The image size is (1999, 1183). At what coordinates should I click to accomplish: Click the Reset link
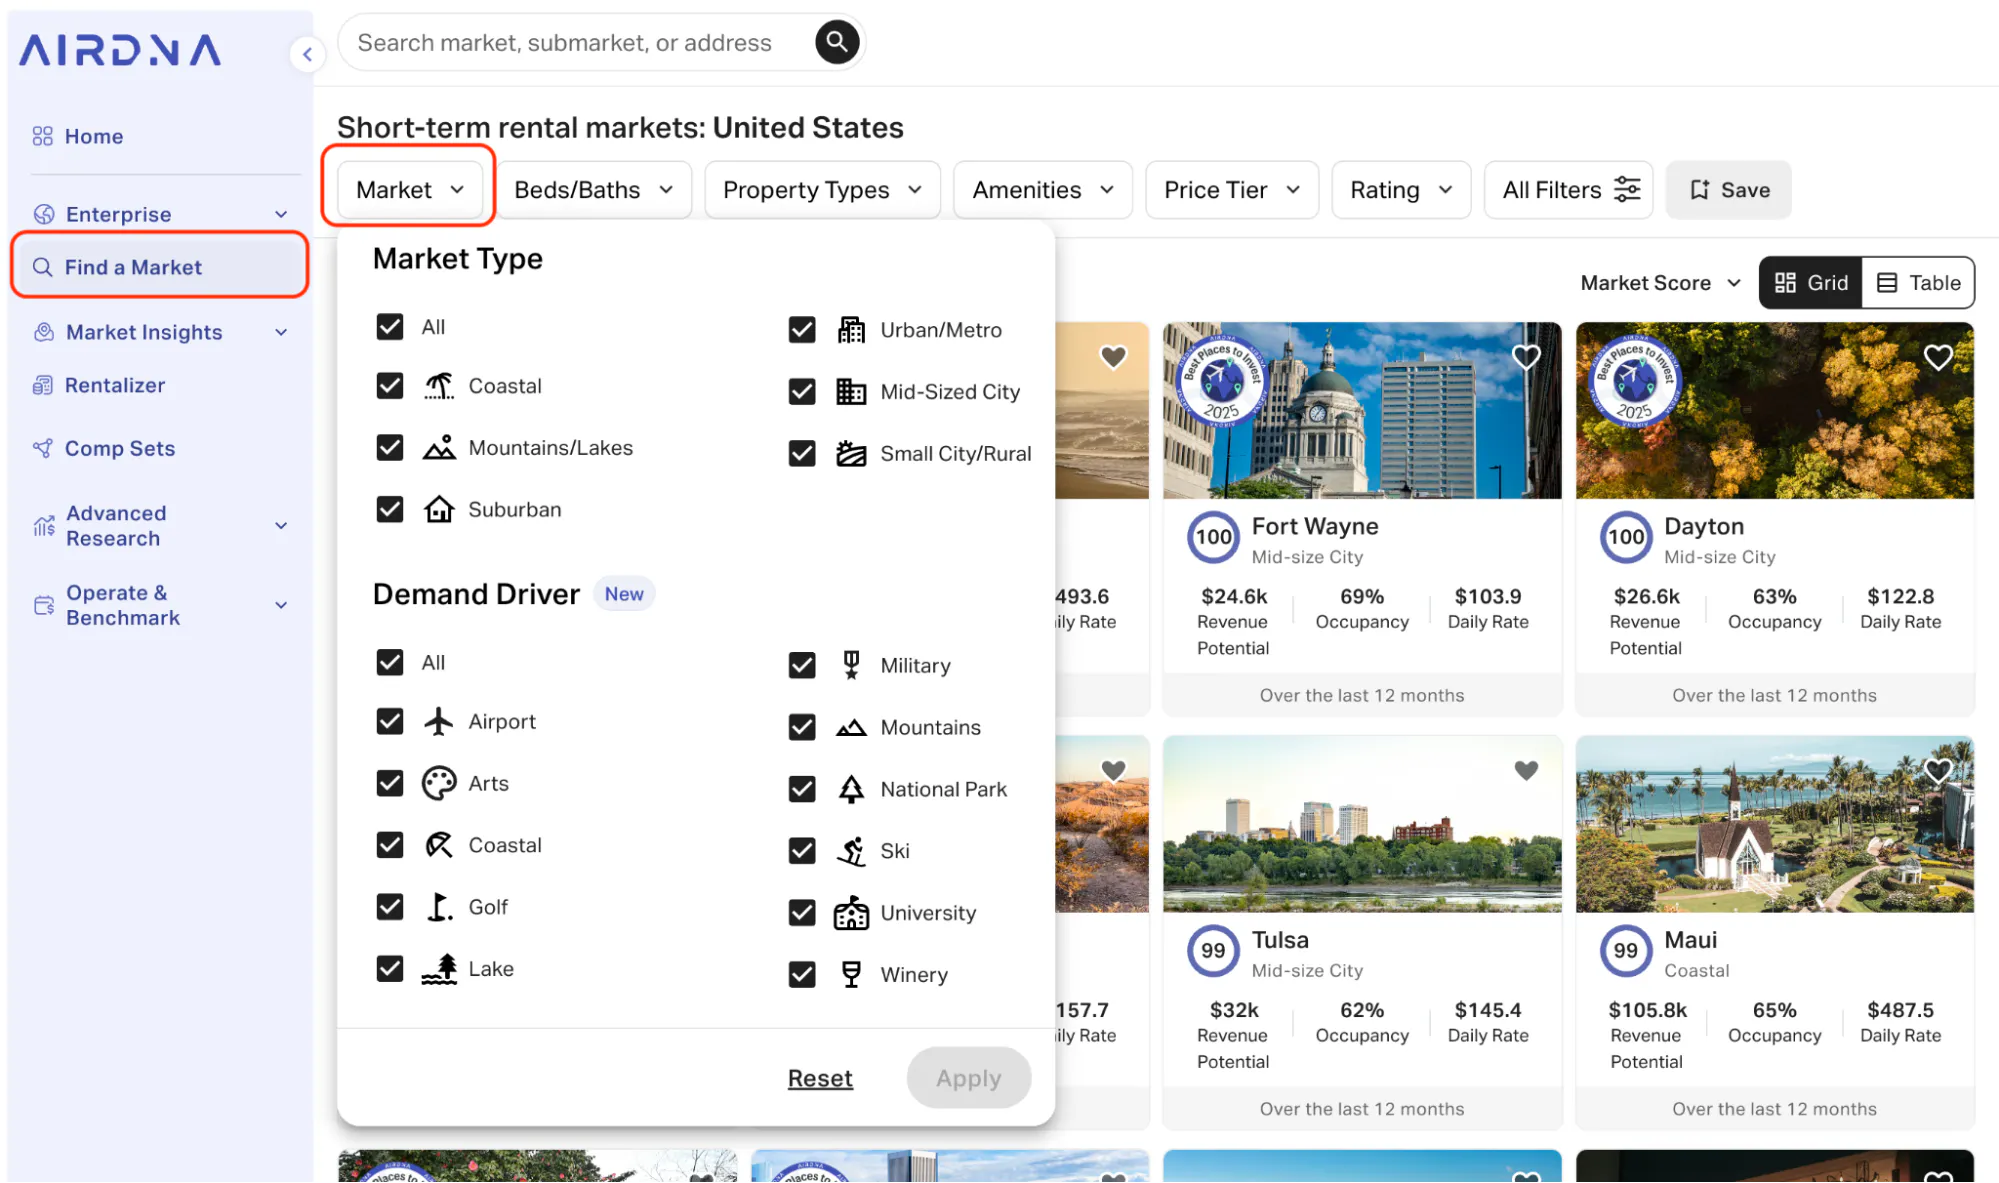[820, 1078]
